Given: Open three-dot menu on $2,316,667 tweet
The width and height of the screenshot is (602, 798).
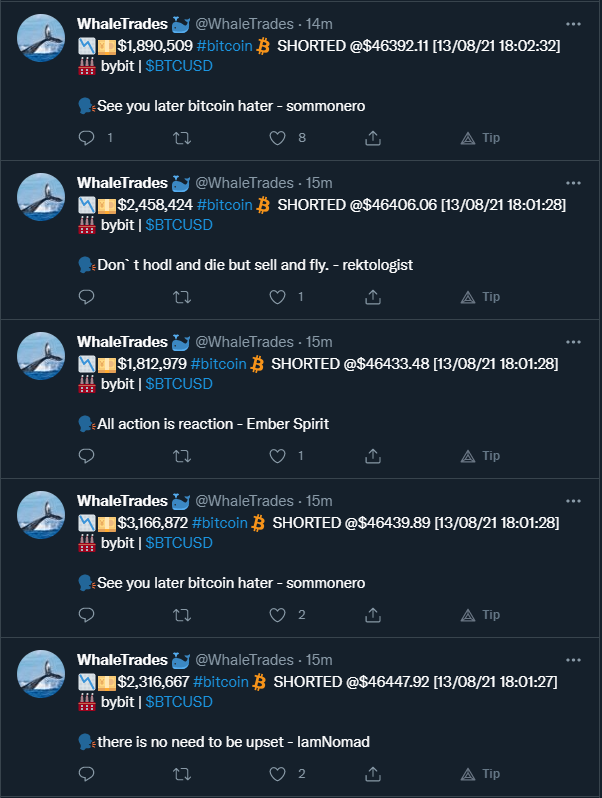Looking at the screenshot, I should 574,660.
